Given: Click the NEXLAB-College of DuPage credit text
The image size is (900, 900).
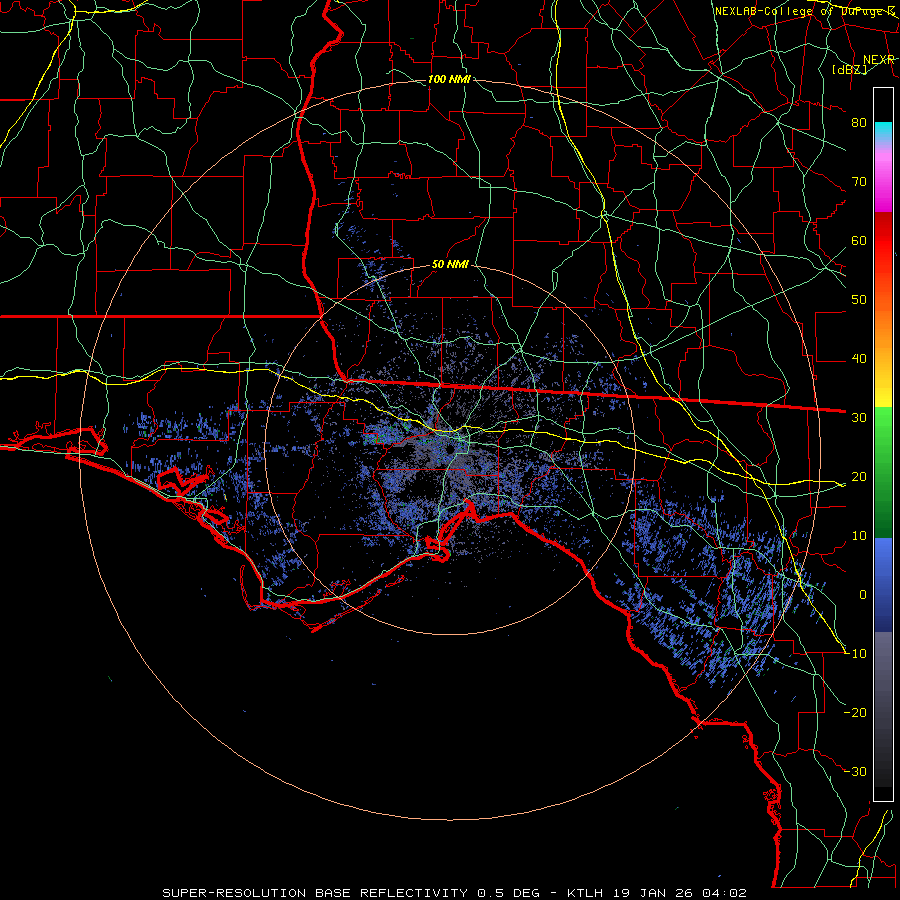Looking at the screenshot, I should click(x=804, y=11).
